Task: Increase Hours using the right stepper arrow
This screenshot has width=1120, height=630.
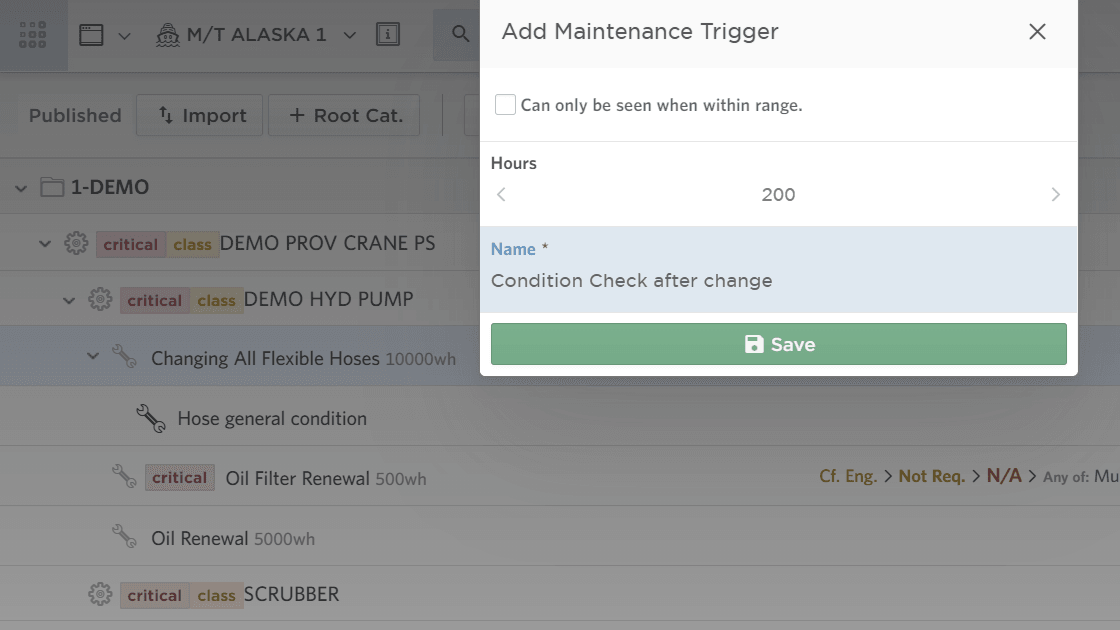Action: pyautogui.click(x=1055, y=194)
